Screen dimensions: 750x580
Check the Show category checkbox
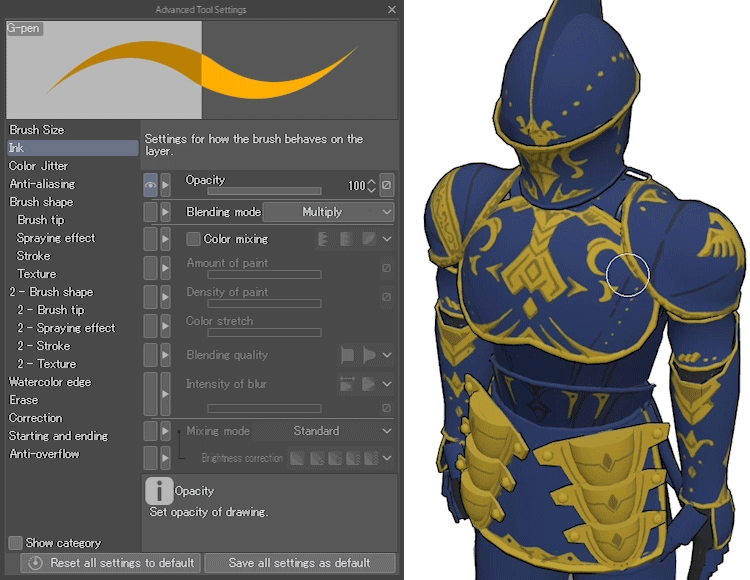coord(15,543)
